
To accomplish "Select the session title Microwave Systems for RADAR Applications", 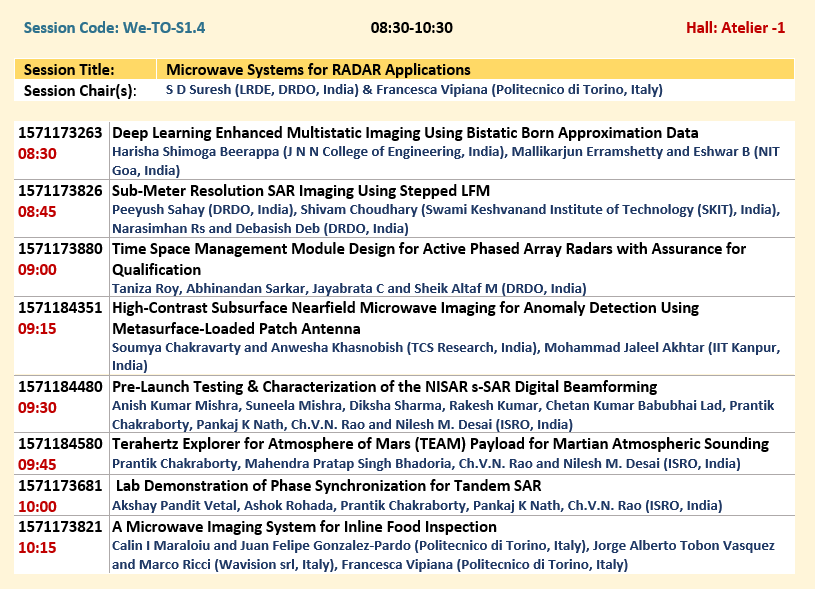I will [x=318, y=70].
